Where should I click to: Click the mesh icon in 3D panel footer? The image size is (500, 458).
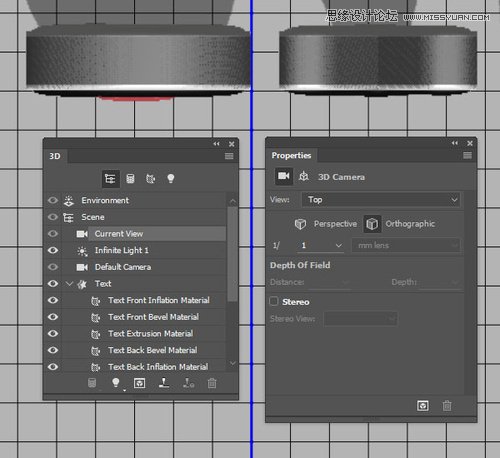click(92, 383)
